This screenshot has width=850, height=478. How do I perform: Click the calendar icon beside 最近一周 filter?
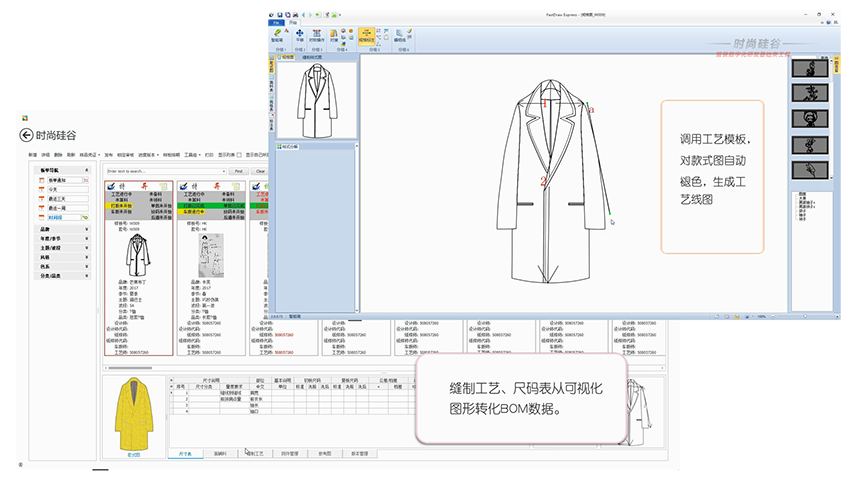point(42,208)
